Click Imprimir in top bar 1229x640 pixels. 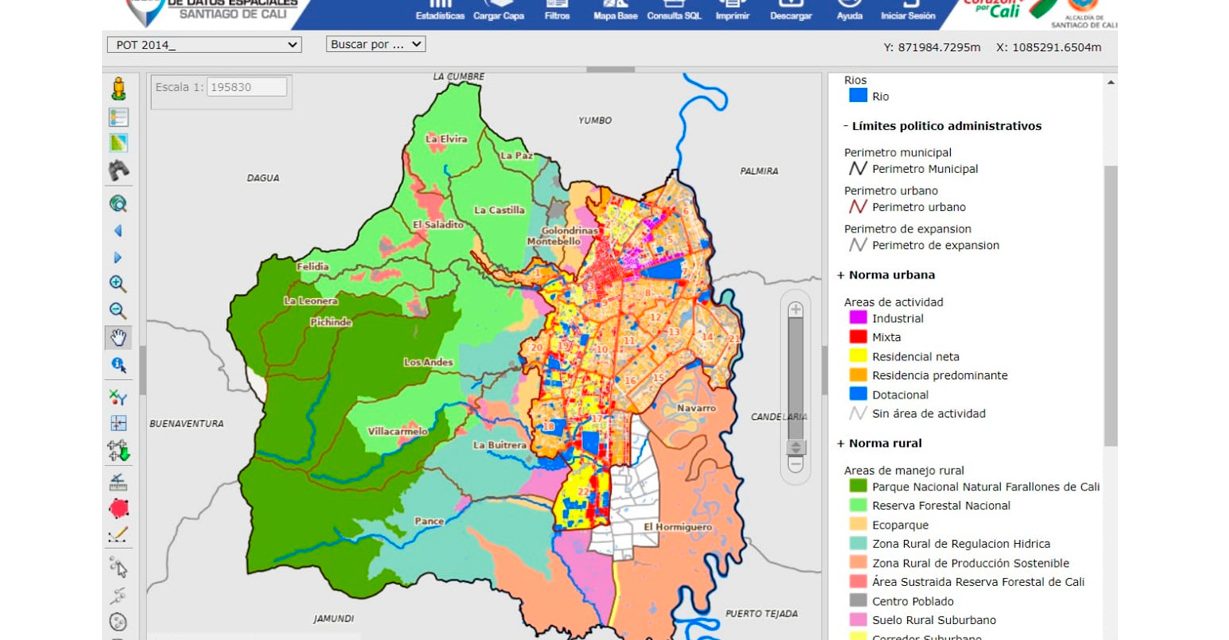733,12
